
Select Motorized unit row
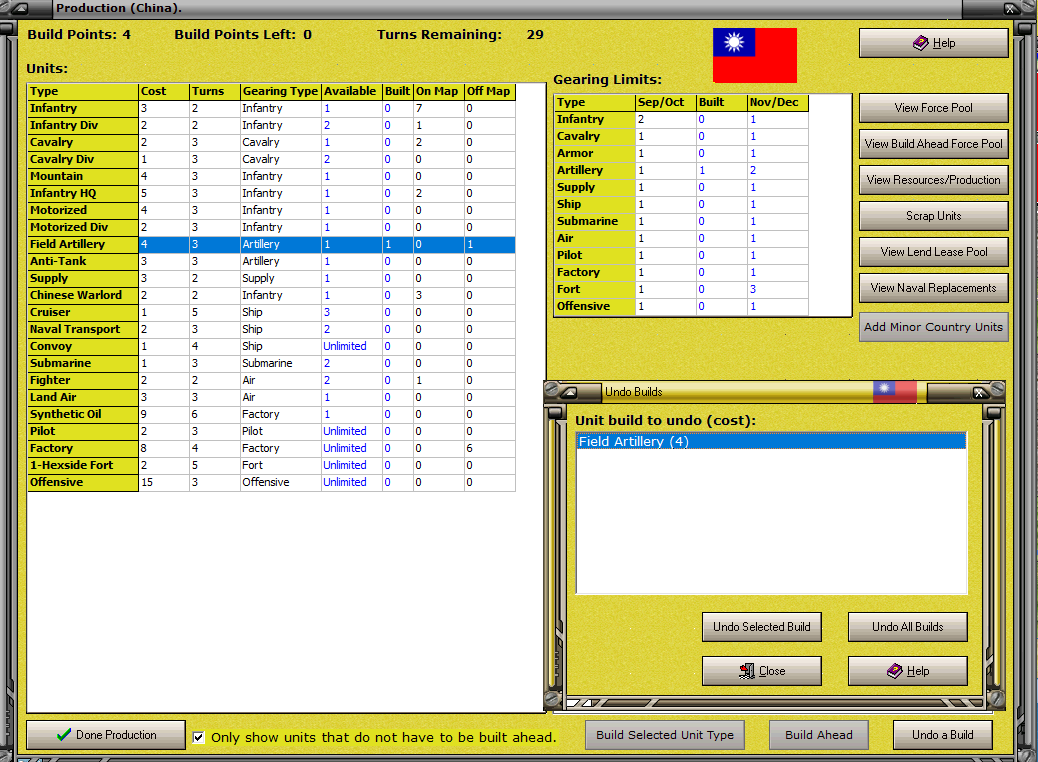point(271,210)
